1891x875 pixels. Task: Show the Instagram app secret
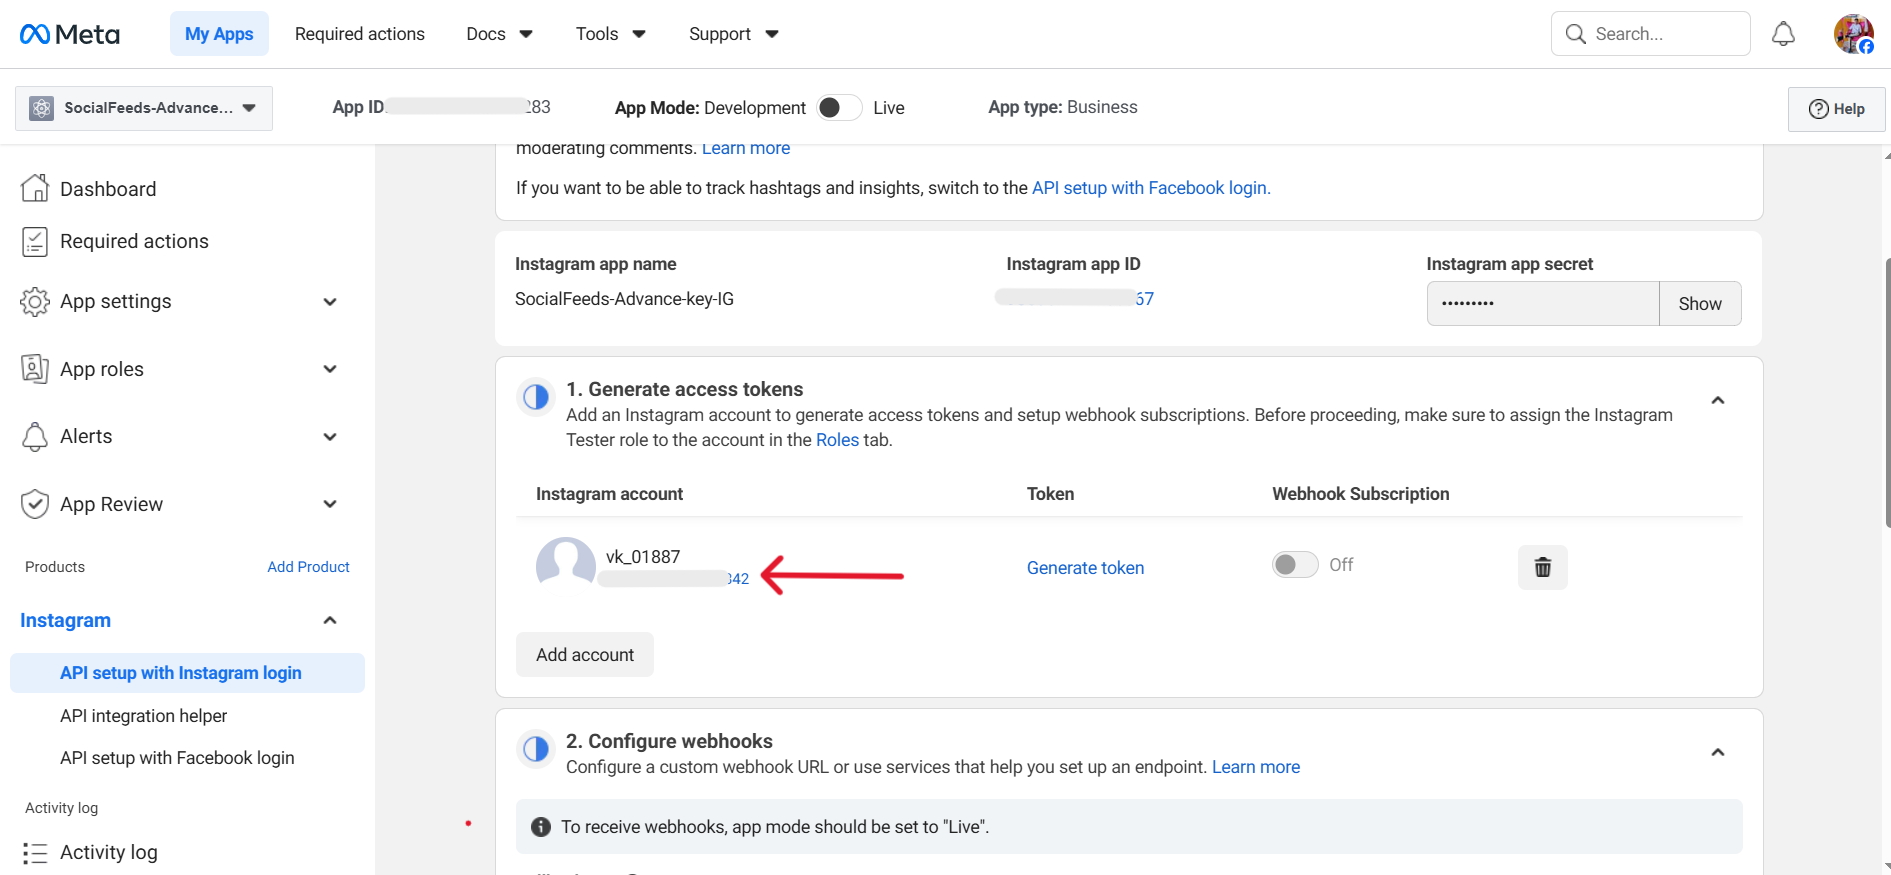[1699, 304]
